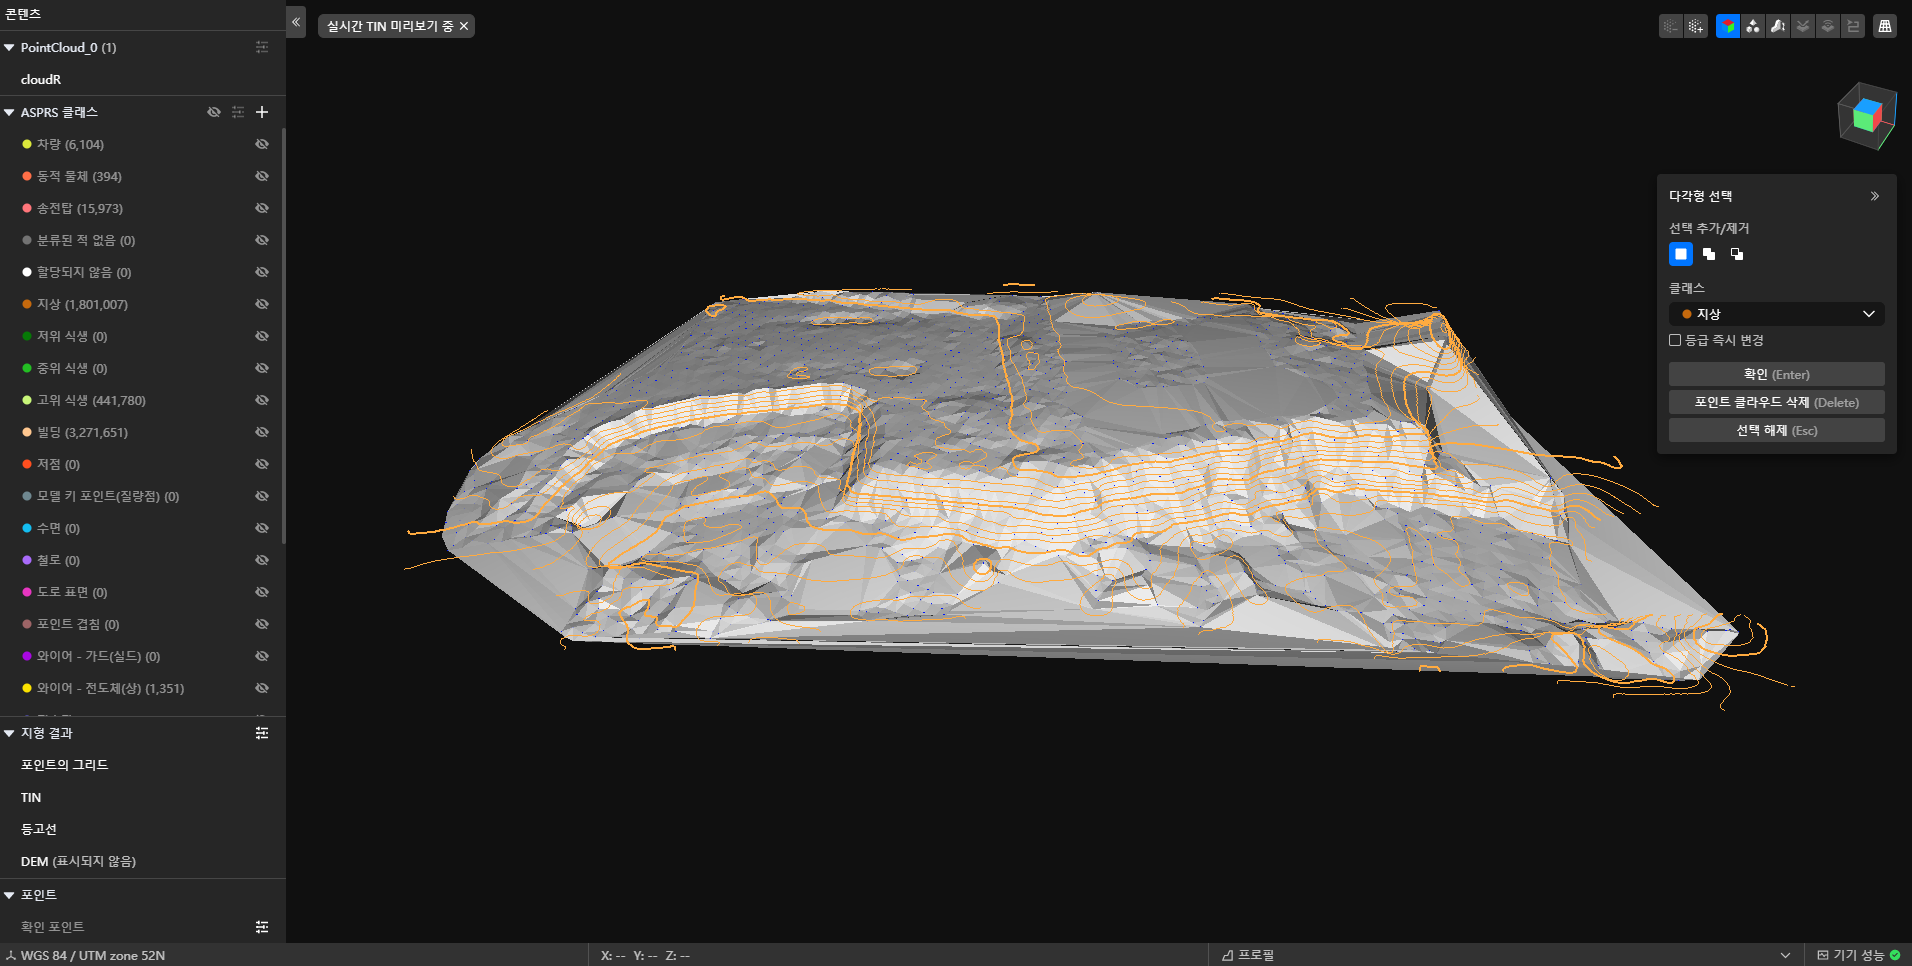Screen dimensions: 1912x966
Task: Expand the status bar chevron dropdown
Action: pyautogui.click(x=1785, y=955)
